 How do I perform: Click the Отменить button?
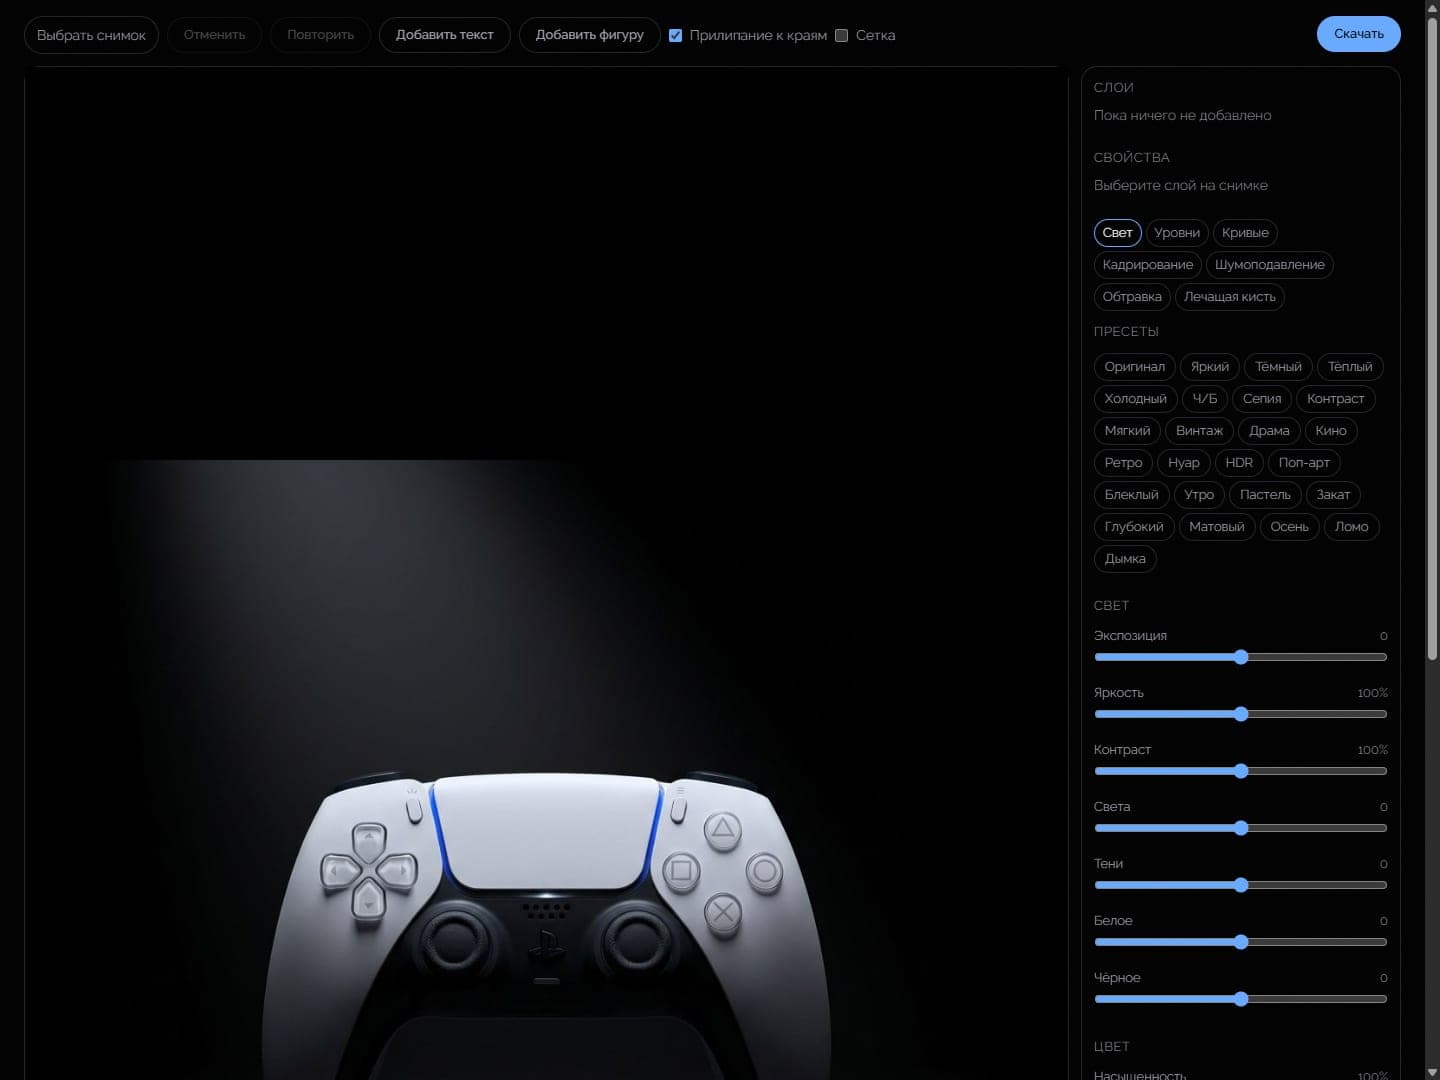(215, 35)
